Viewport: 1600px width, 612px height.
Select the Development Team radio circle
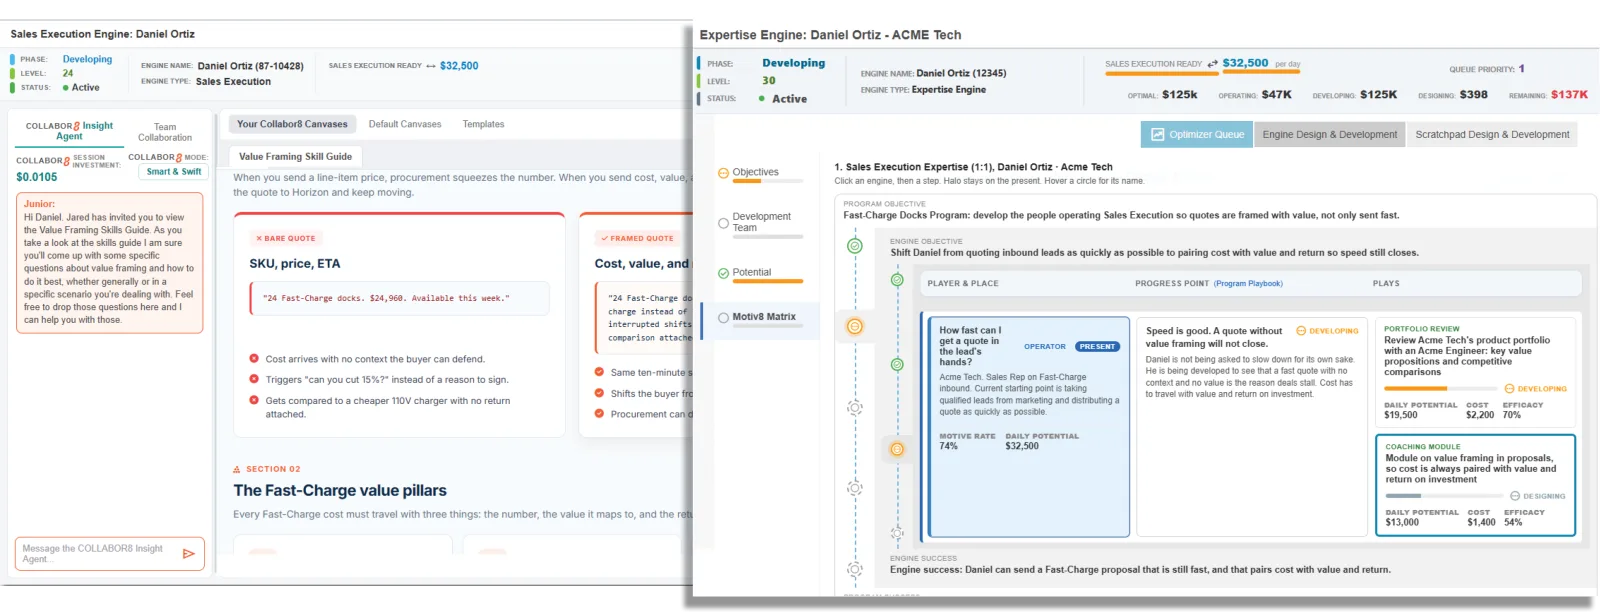point(723,223)
